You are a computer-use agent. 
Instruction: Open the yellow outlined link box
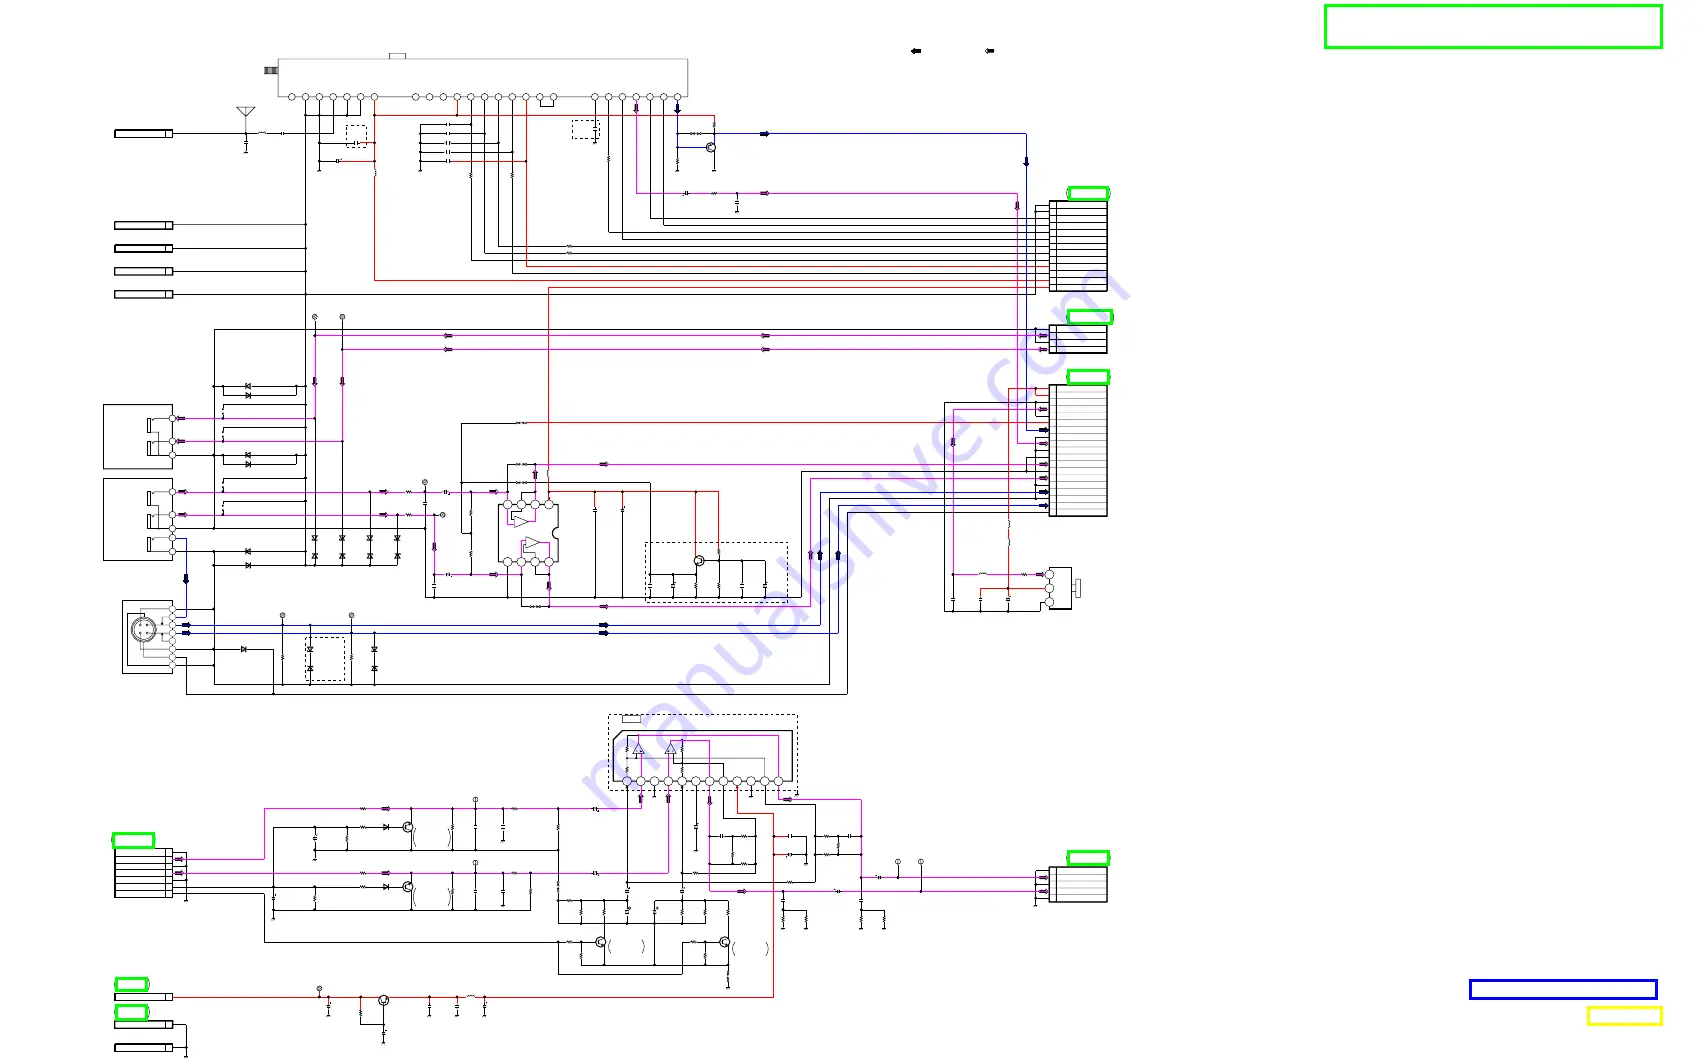1624,1016
